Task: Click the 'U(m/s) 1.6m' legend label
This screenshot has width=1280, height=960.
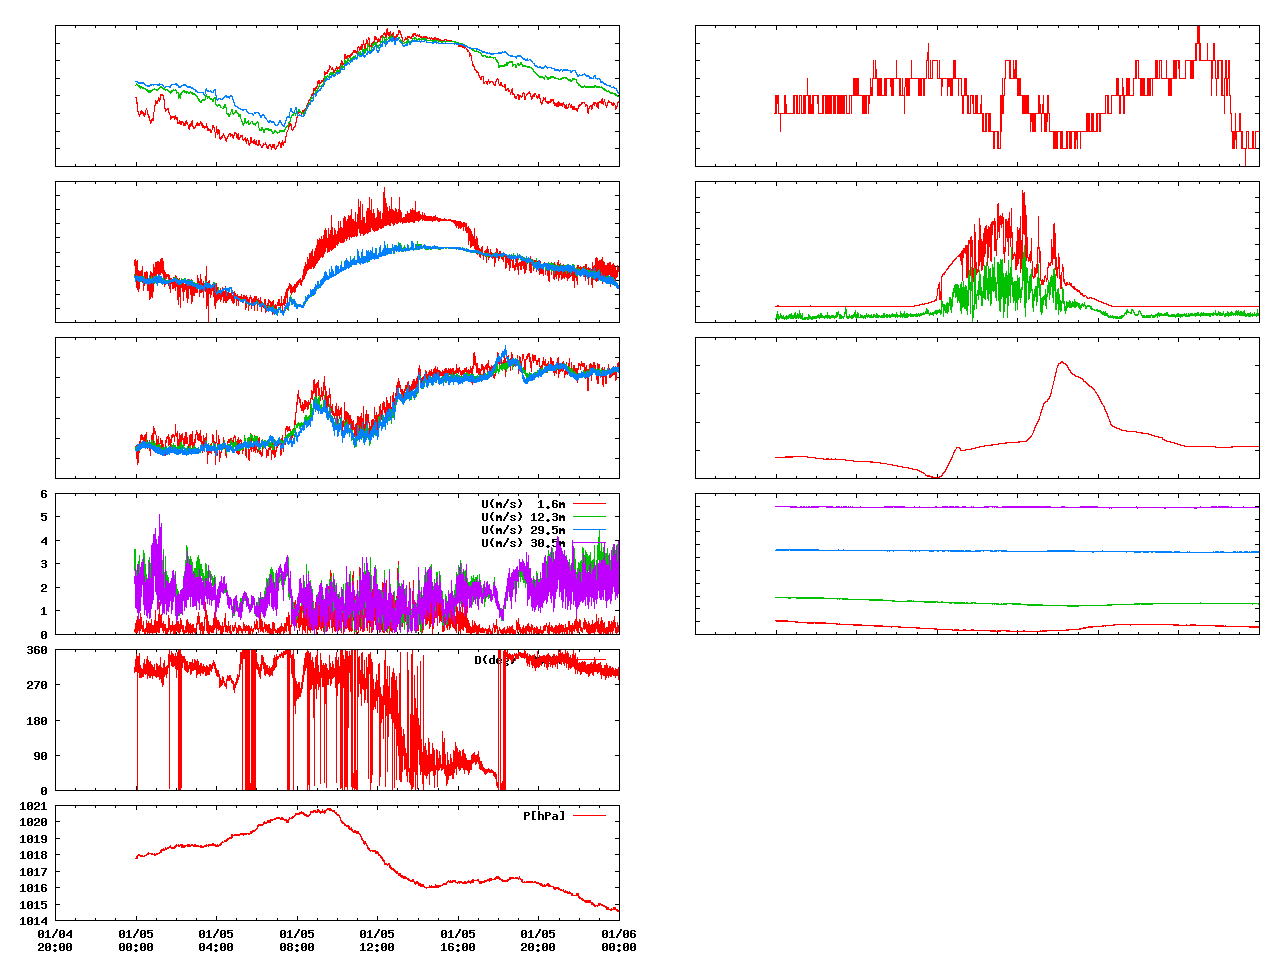Action: (523, 504)
